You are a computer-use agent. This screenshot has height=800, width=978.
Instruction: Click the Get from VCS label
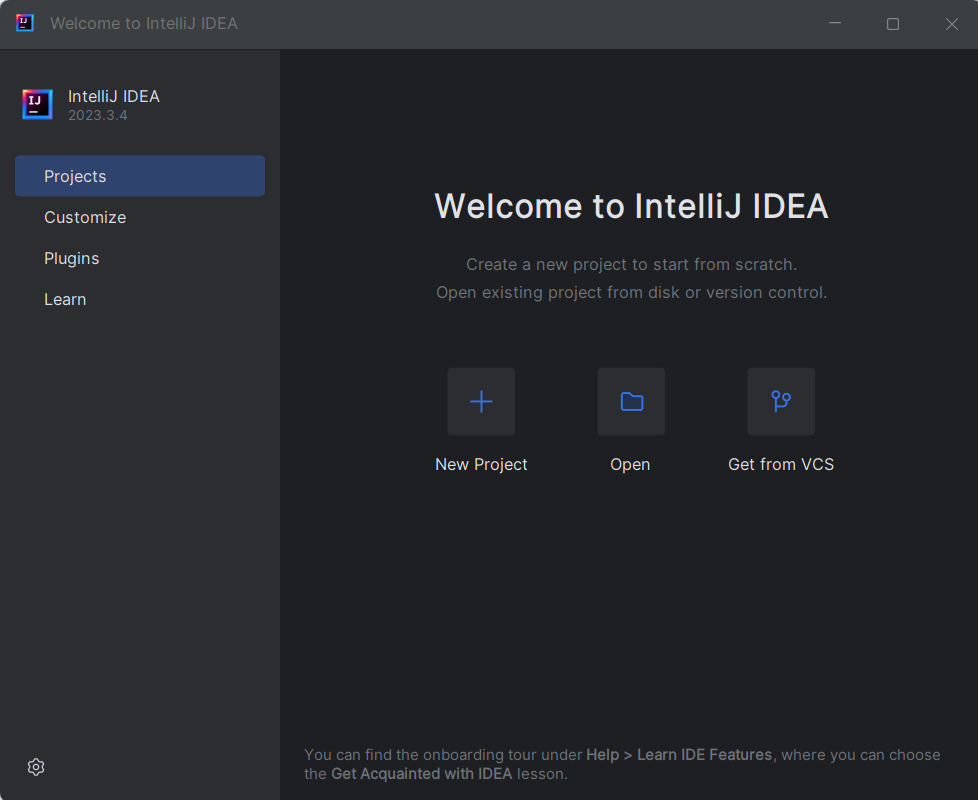point(781,464)
